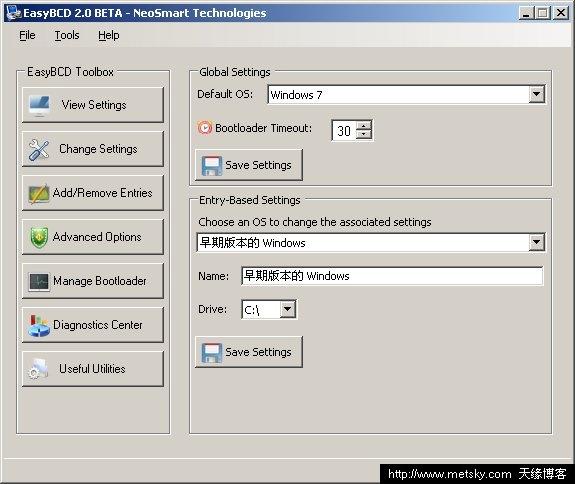The width and height of the screenshot is (575, 484).
Task: Save the Global Settings
Action: pos(249,165)
